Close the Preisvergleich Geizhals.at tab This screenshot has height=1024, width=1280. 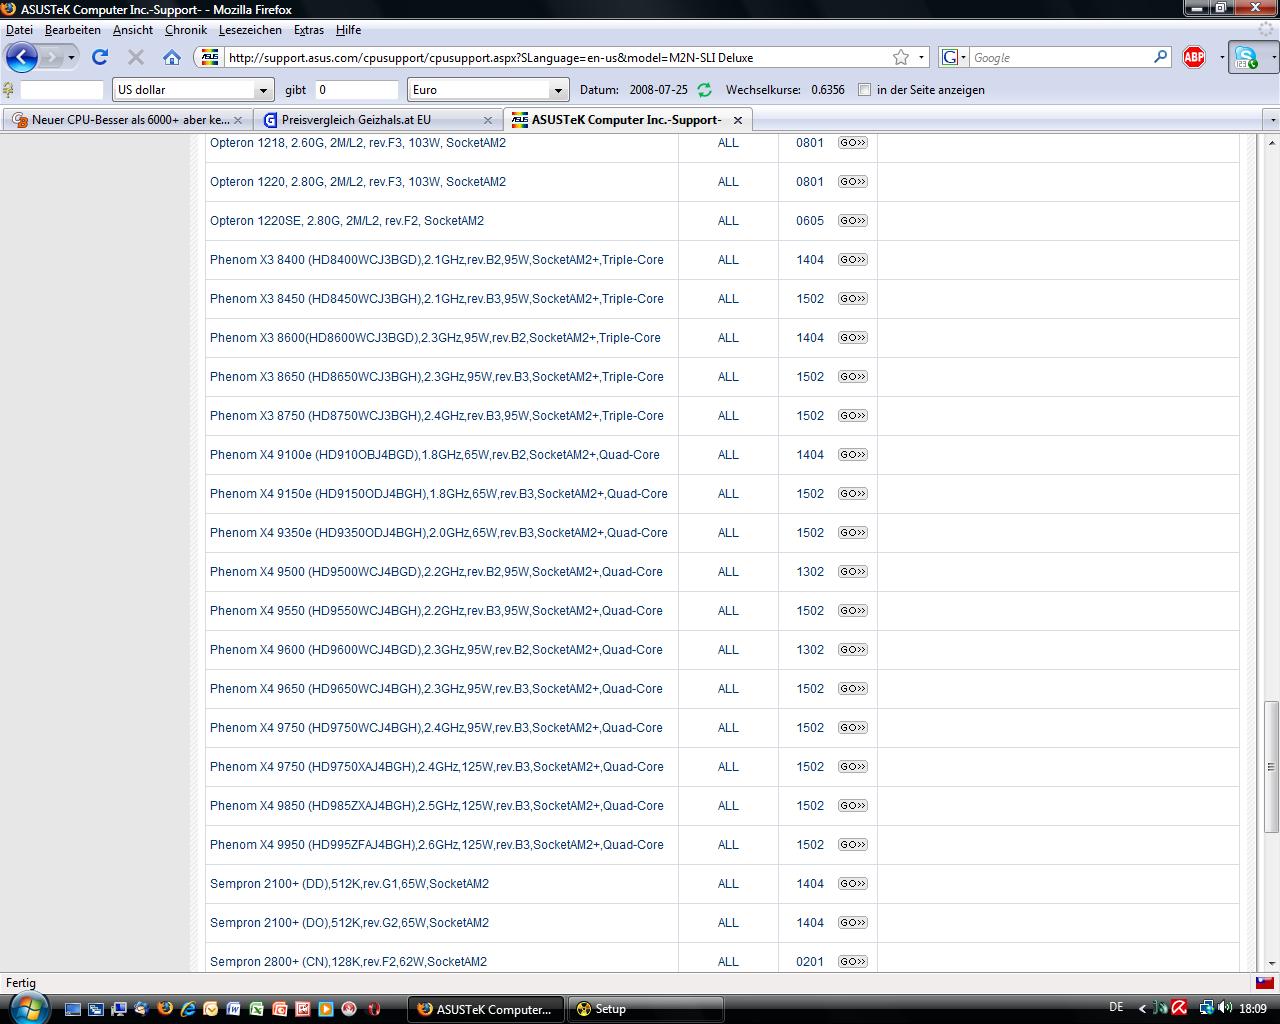(488, 120)
